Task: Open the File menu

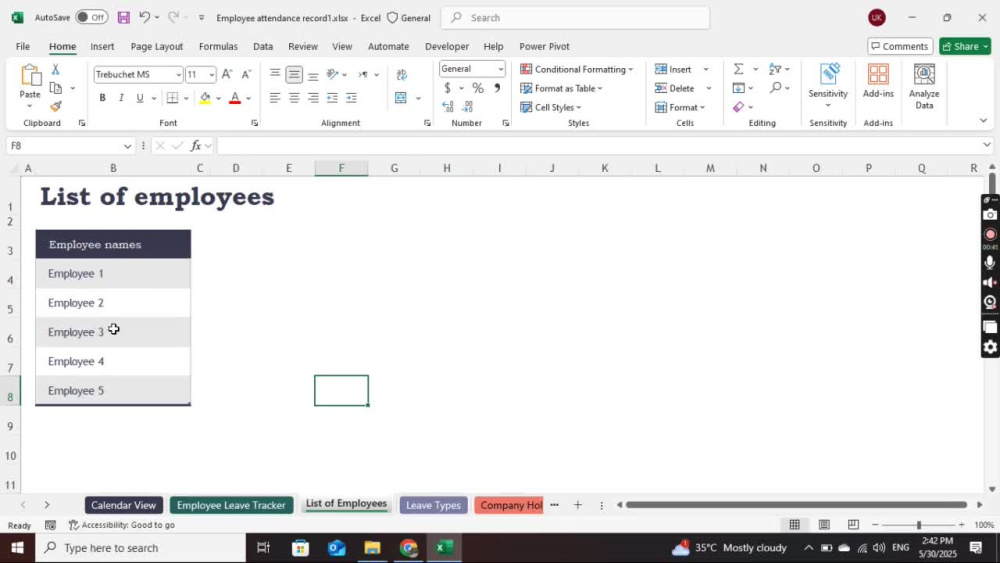Action: (23, 47)
